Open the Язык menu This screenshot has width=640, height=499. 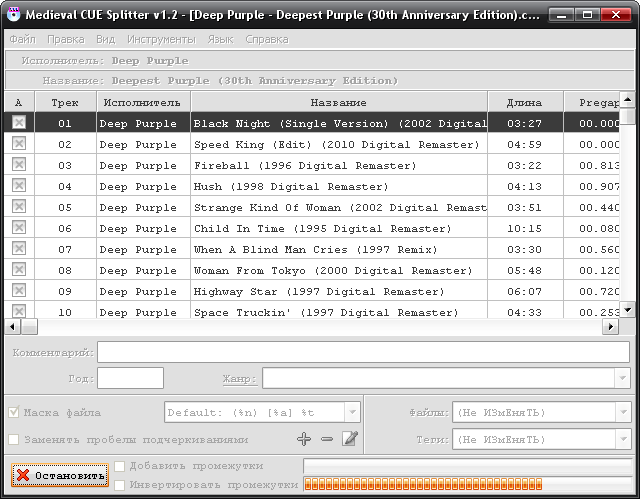pyautogui.click(x=220, y=39)
